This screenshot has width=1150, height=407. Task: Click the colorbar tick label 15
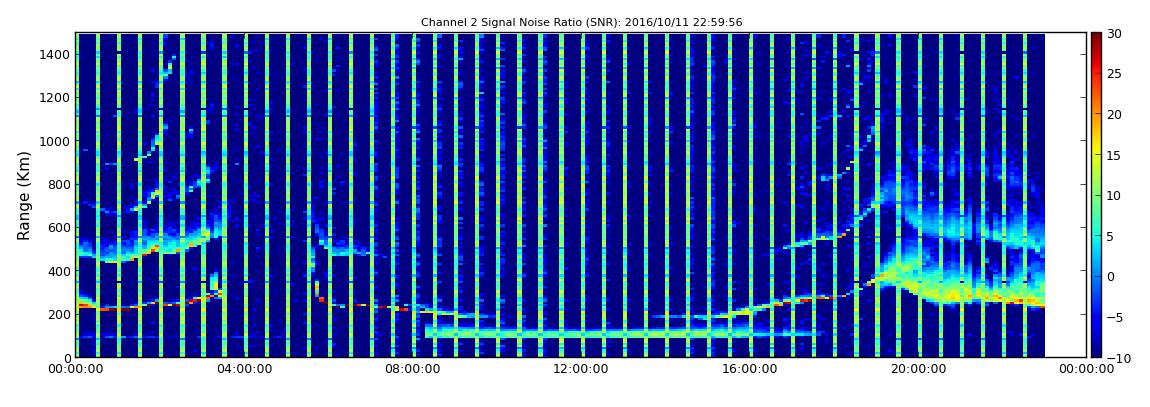click(1114, 155)
